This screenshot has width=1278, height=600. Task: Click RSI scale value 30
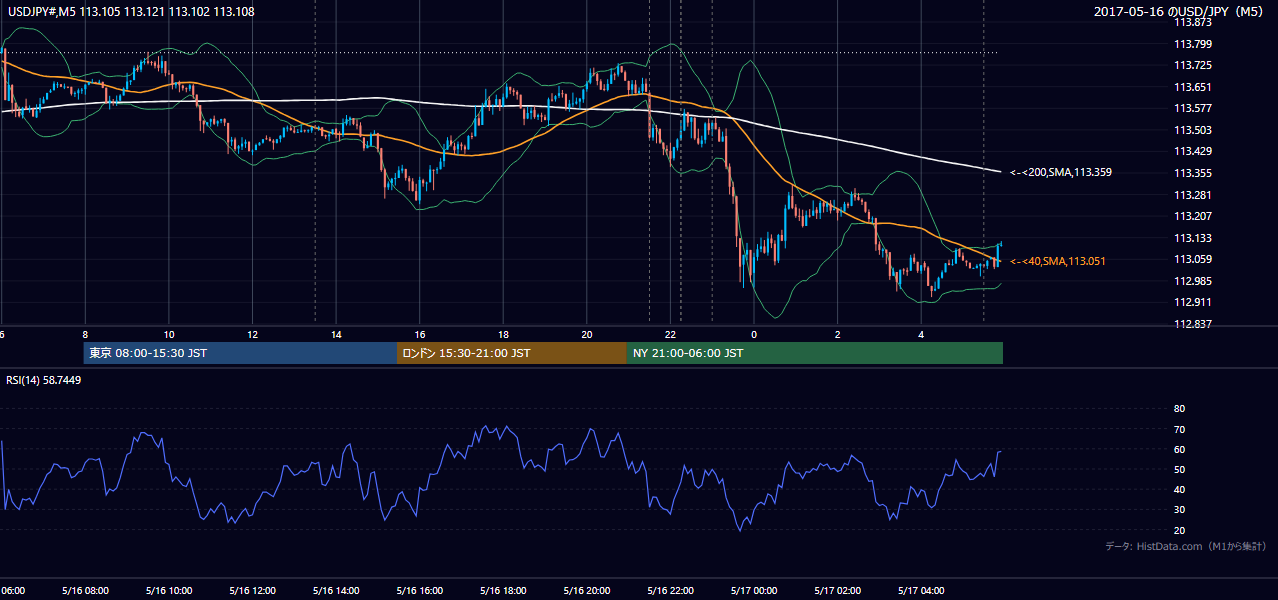click(x=1179, y=510)
